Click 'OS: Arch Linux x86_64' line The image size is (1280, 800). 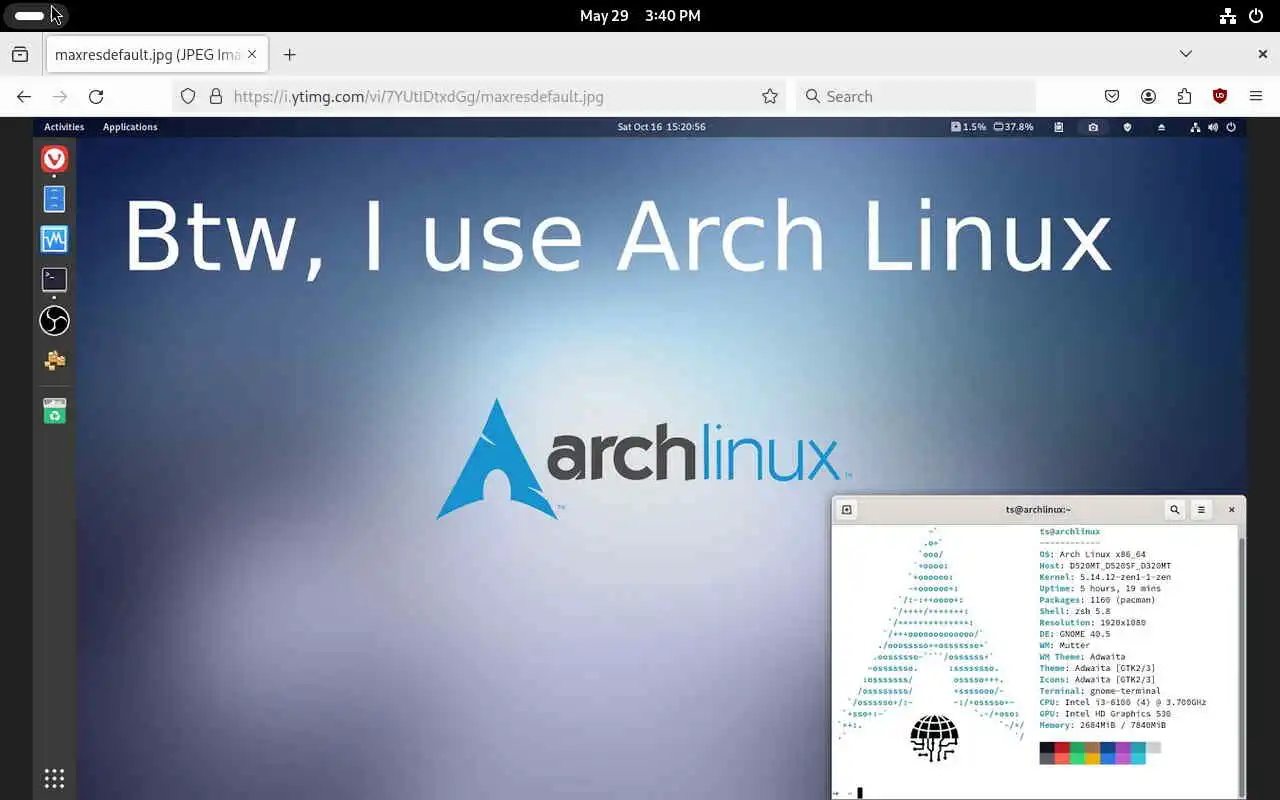coord(1092,554)
